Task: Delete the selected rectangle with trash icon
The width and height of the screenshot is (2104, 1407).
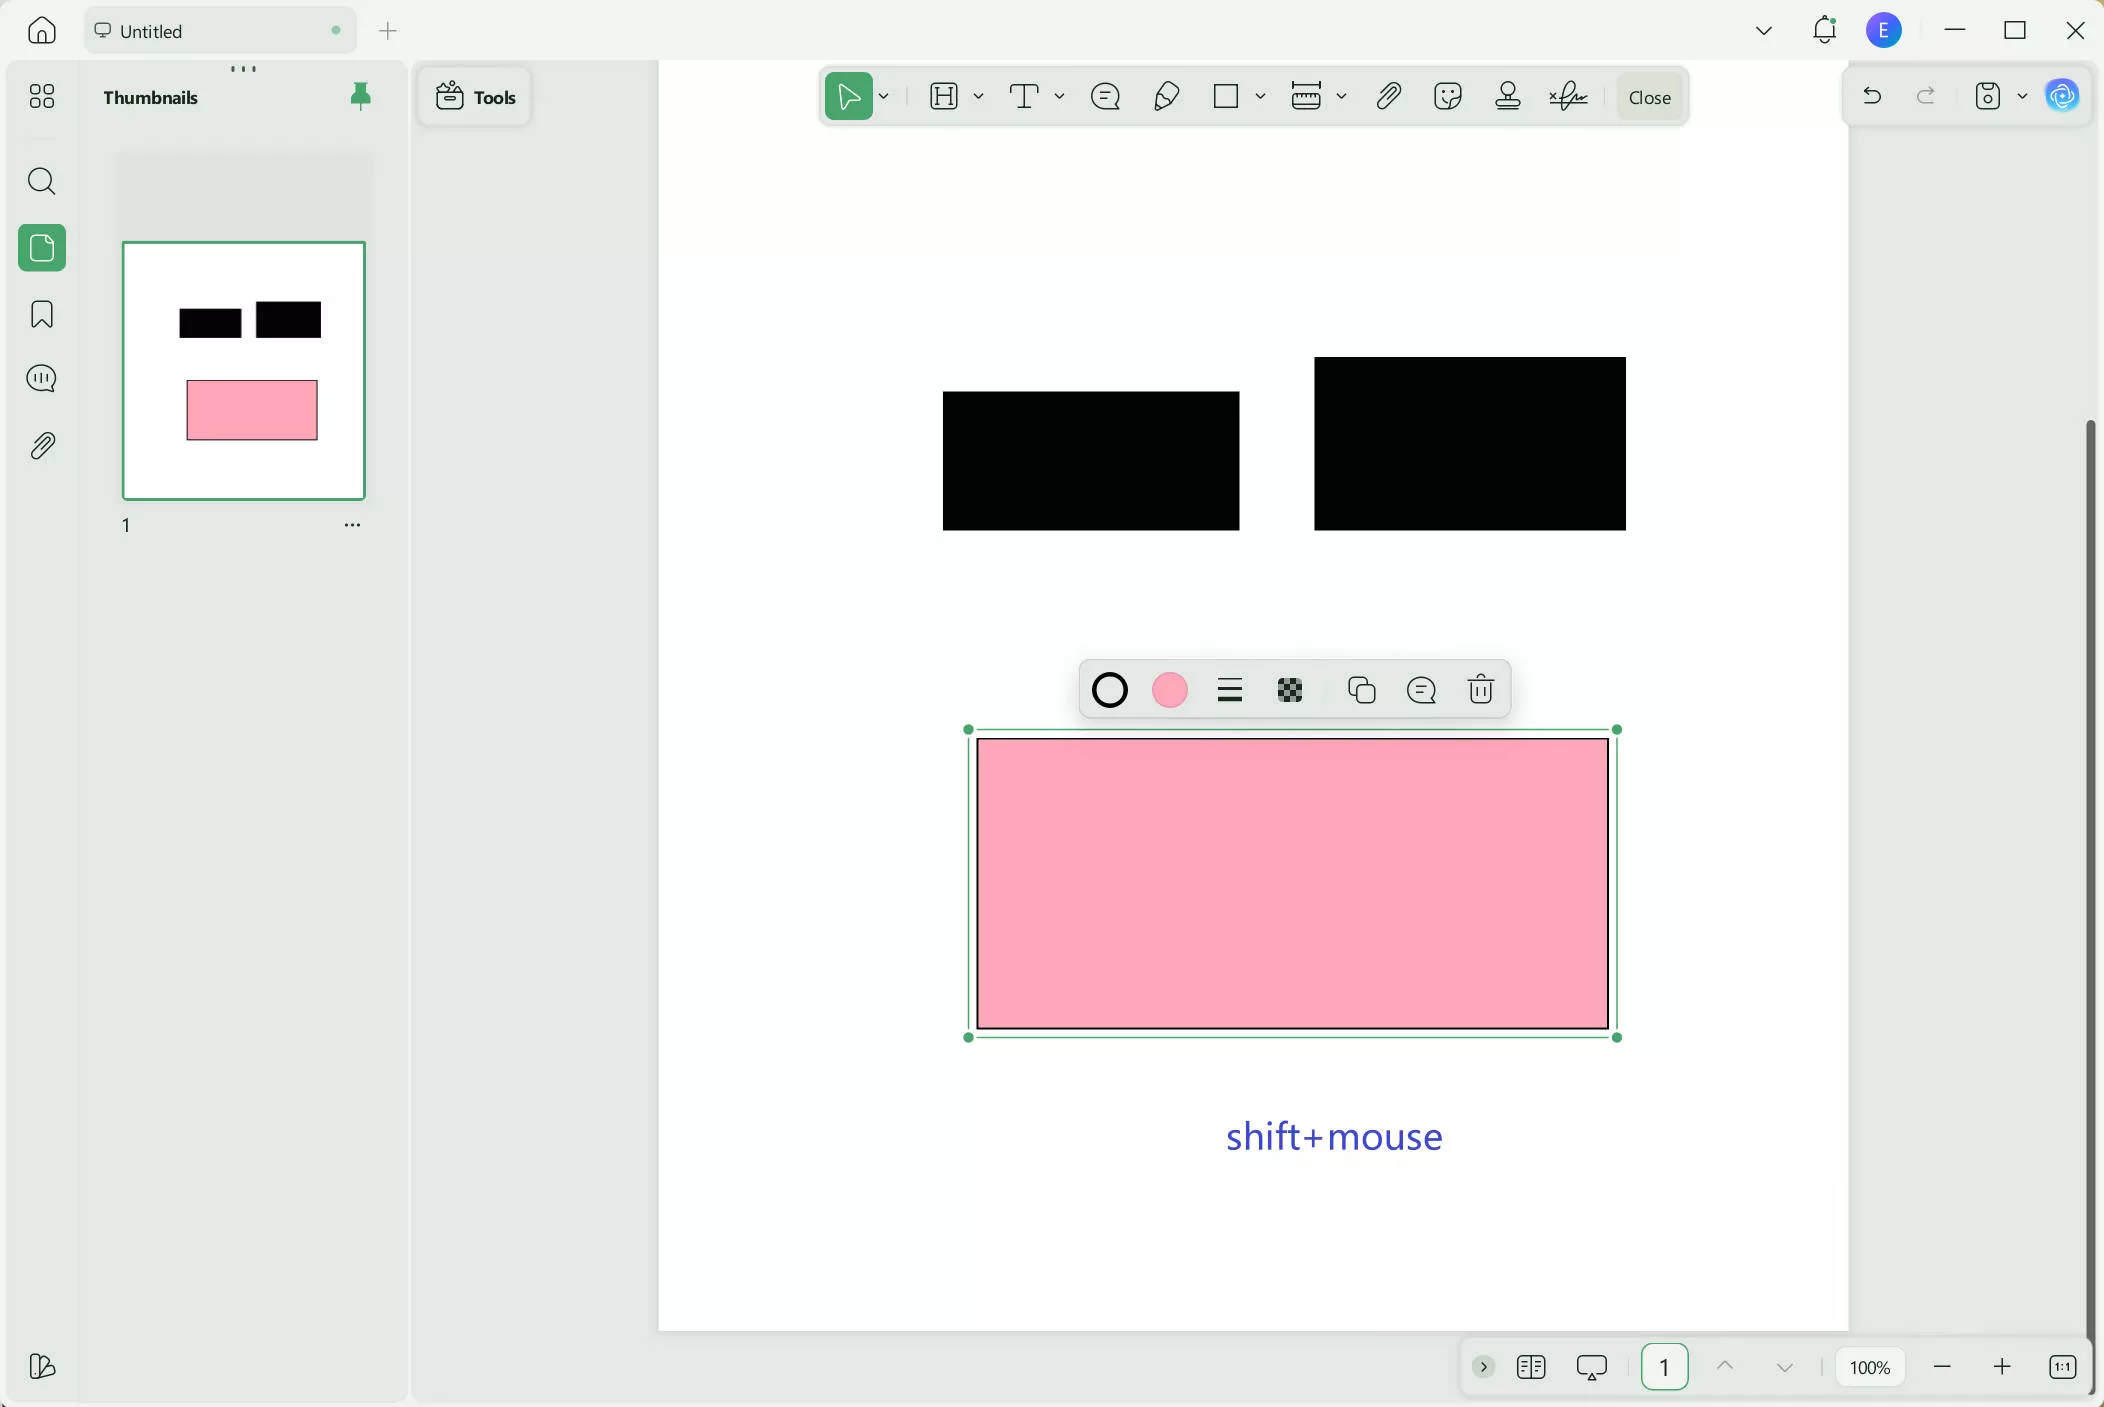Action: (x=1481, y=690)
